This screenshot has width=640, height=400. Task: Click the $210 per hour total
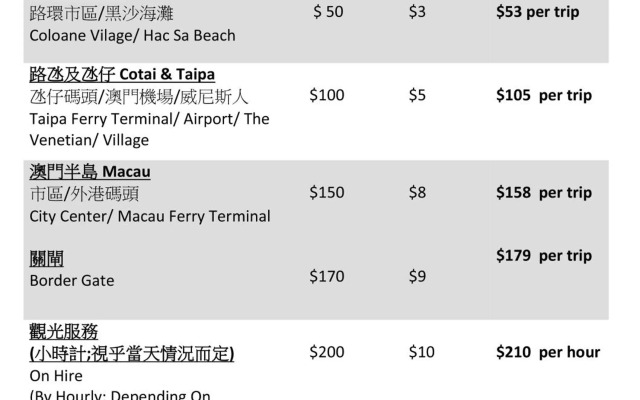[548, 352]
